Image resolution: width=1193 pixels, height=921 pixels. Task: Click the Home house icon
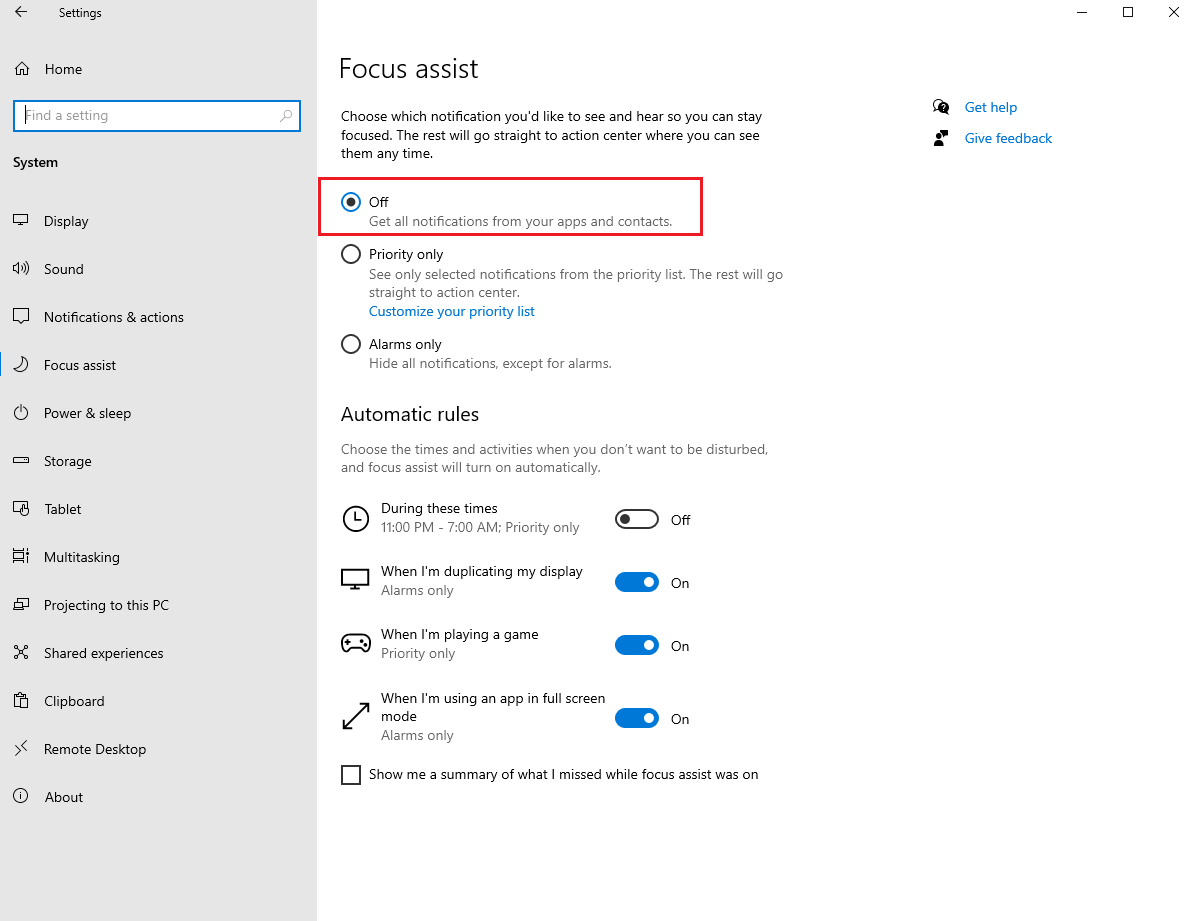22,69
